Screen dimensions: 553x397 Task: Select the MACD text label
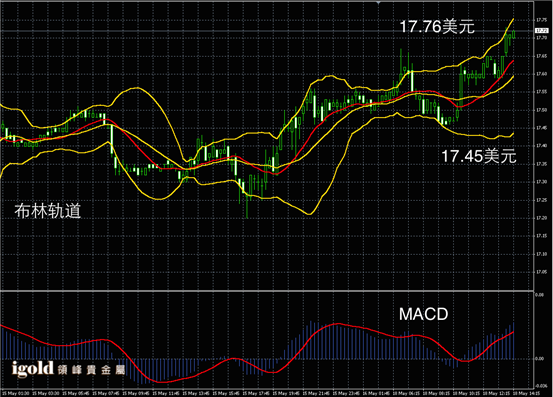(423, 314)
